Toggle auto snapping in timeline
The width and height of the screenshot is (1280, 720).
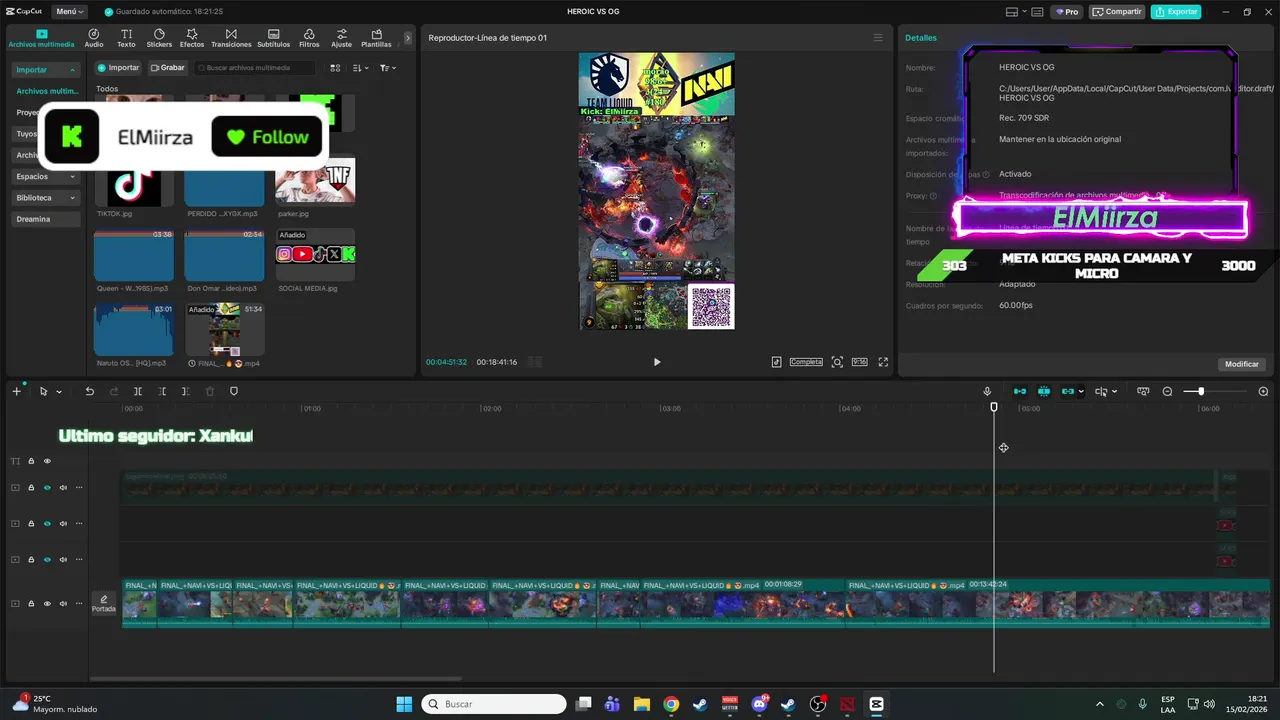pyautogui.click(x=1043, y=391)
